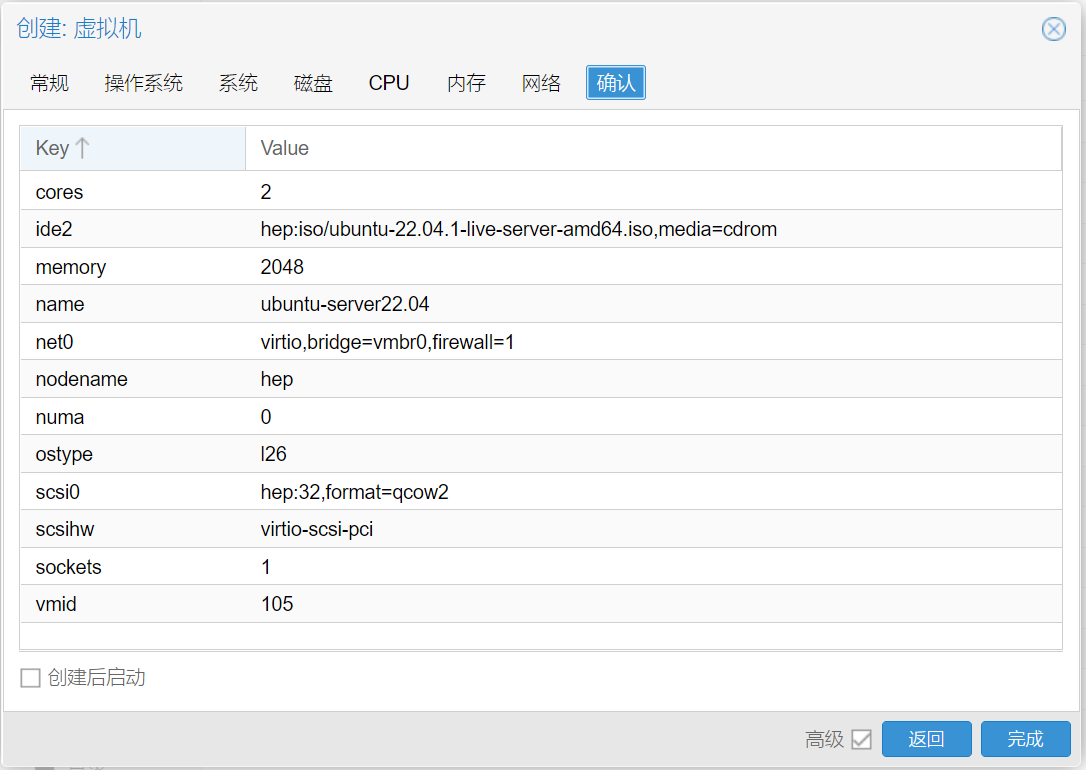
Task: Select the scsihw value virtio-scsi-pci
Action: point(317,530)
